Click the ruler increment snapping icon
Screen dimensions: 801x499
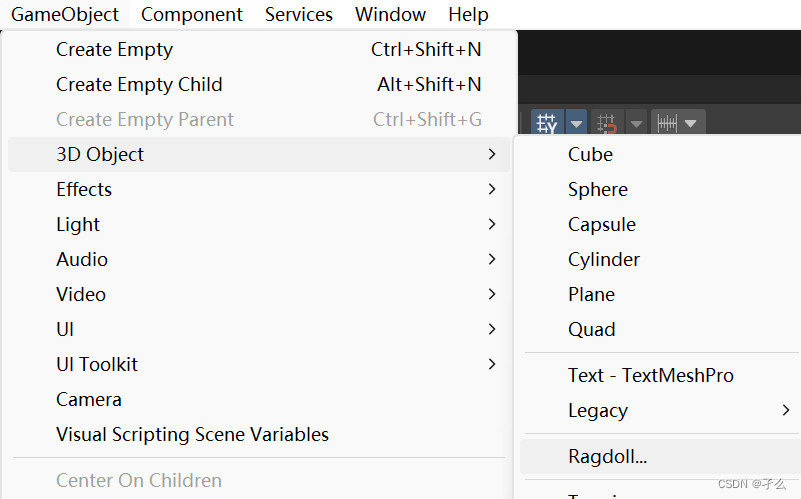(x=667, y=124)
